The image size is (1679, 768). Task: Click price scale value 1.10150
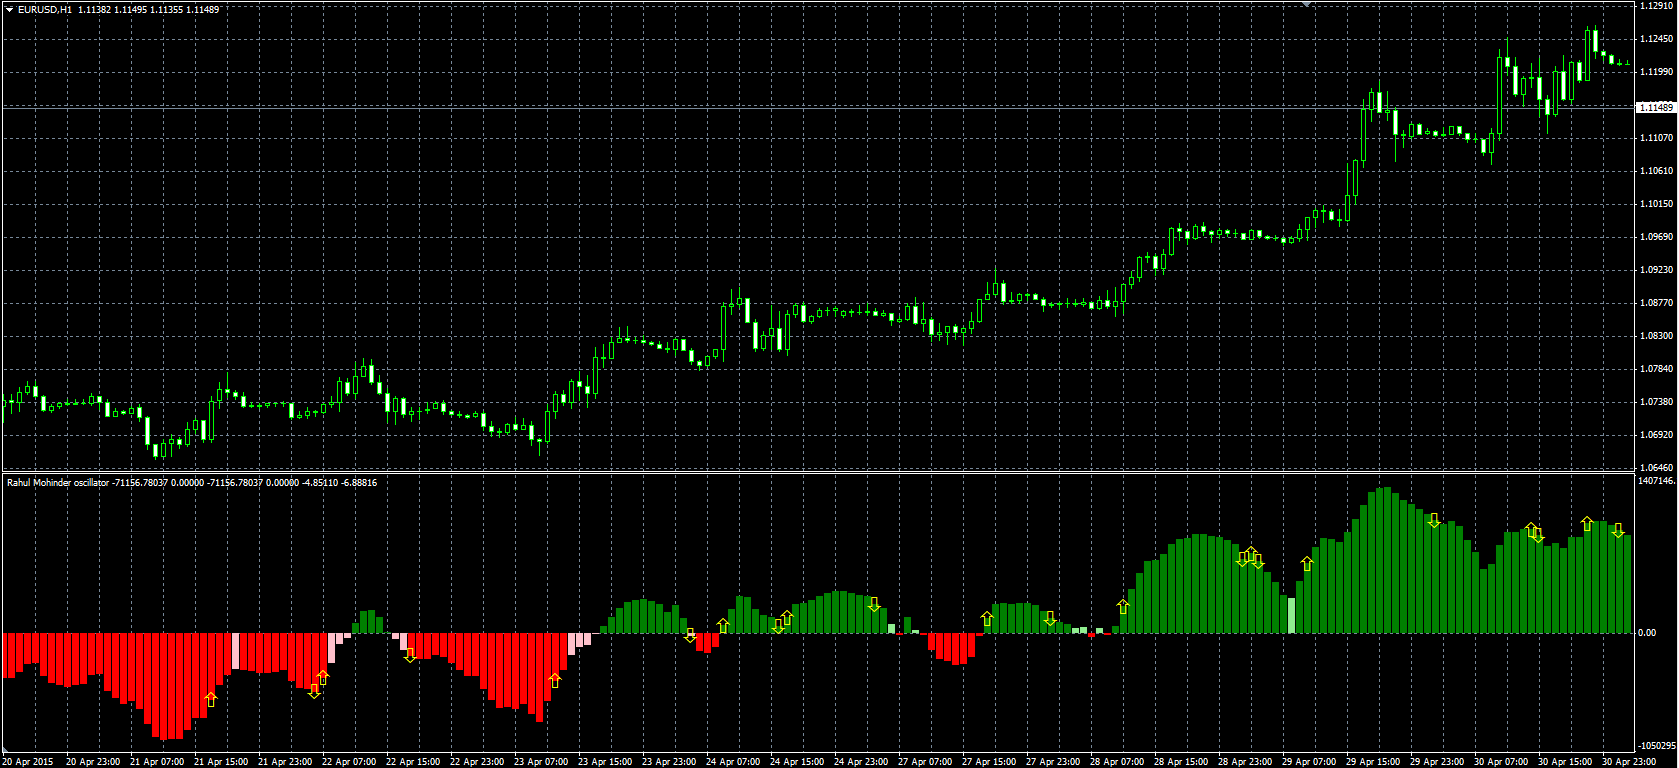[x=1657, y=204]
